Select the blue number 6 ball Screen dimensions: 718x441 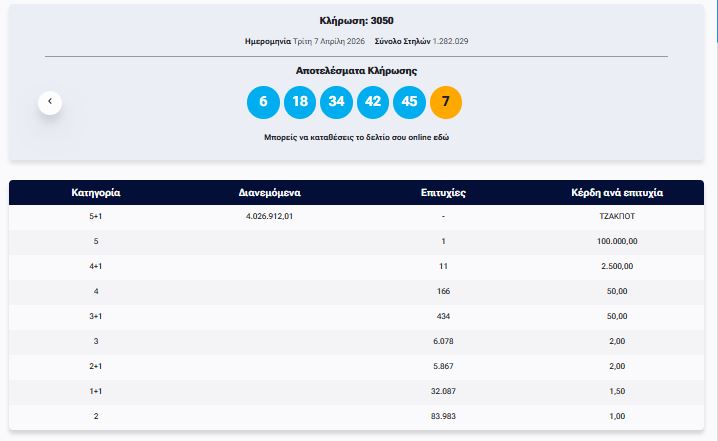pos(263,102)
